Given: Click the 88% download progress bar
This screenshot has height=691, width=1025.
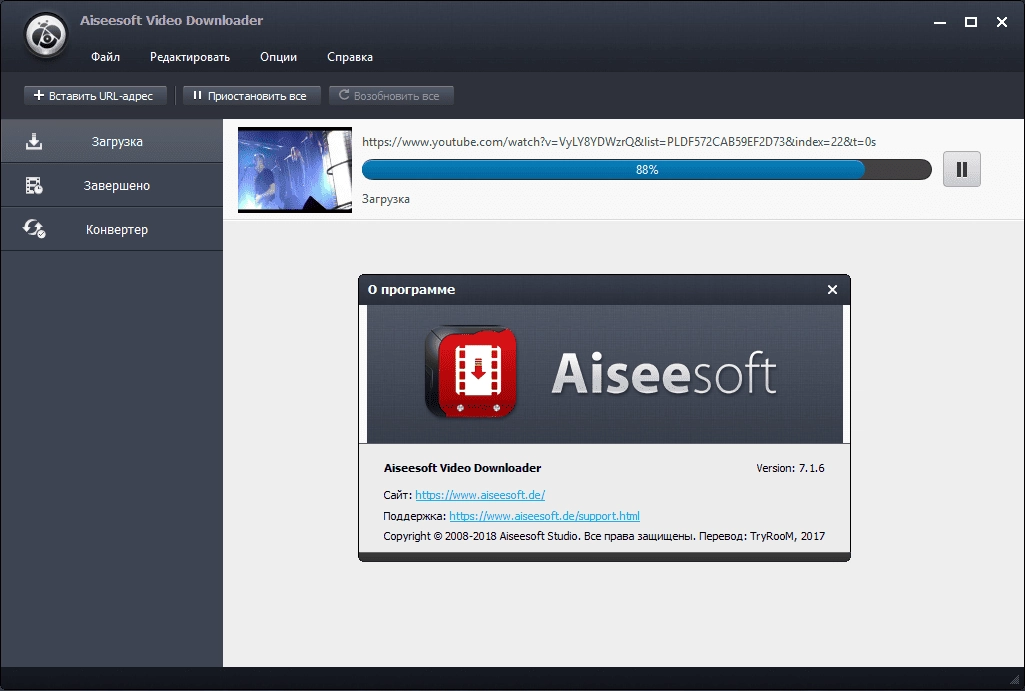Looking at the screenshot, I should (x=647, y=169).
